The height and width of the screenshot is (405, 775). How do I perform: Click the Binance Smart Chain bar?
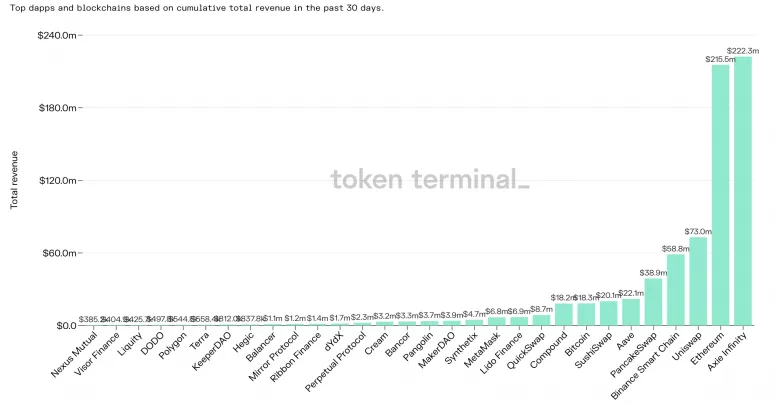point(676,290)
